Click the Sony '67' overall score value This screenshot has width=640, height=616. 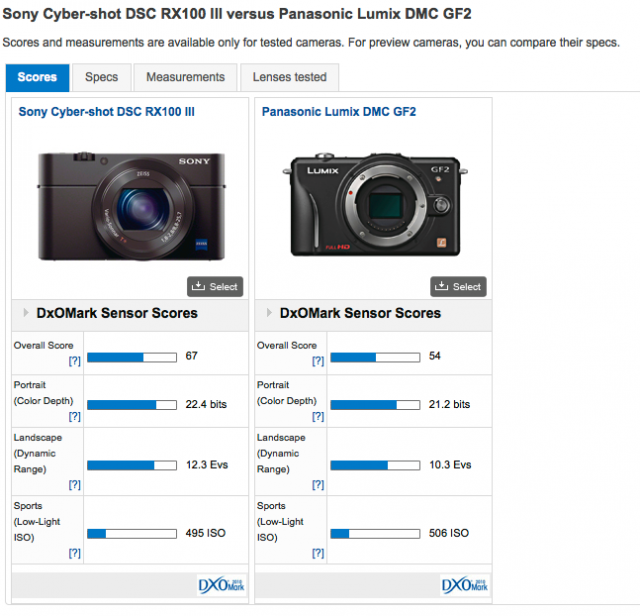click(x=191, y=356)
